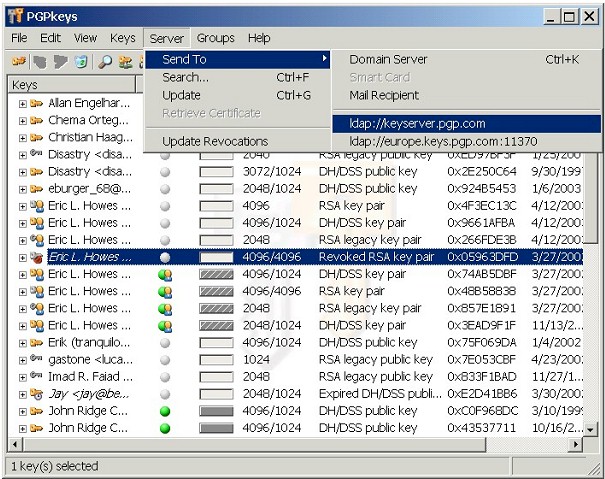
Task: Click trust bar for key 0x74AB5DBF
Action: (216, 274)
